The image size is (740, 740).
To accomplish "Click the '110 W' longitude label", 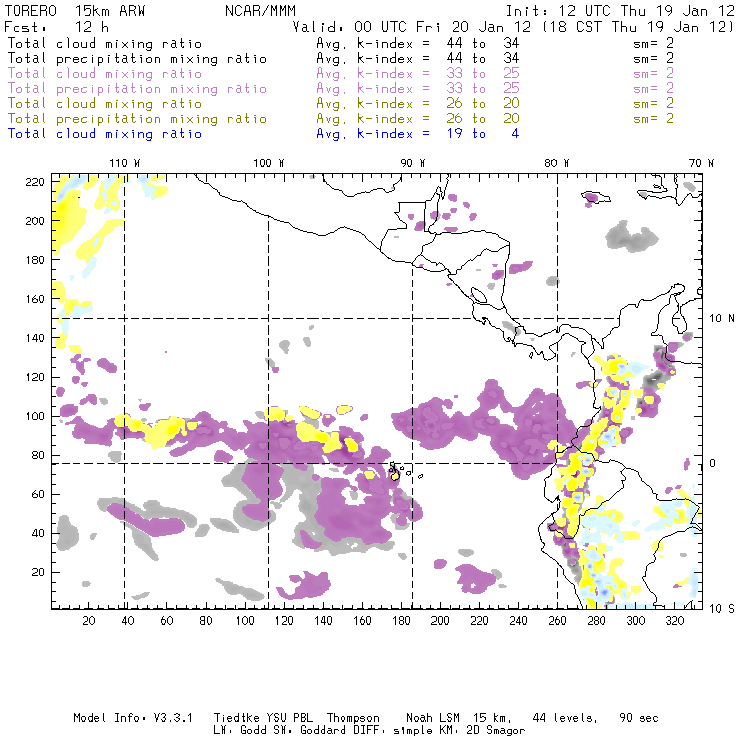I will (x=125, y=163).
